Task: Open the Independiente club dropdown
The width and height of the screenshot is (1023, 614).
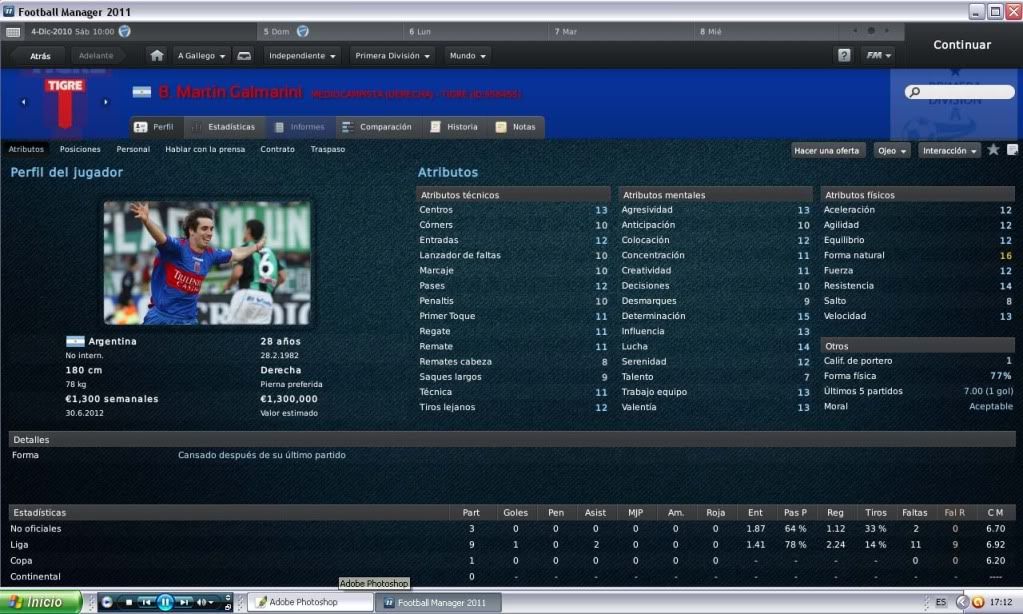Action: (302, 56)
